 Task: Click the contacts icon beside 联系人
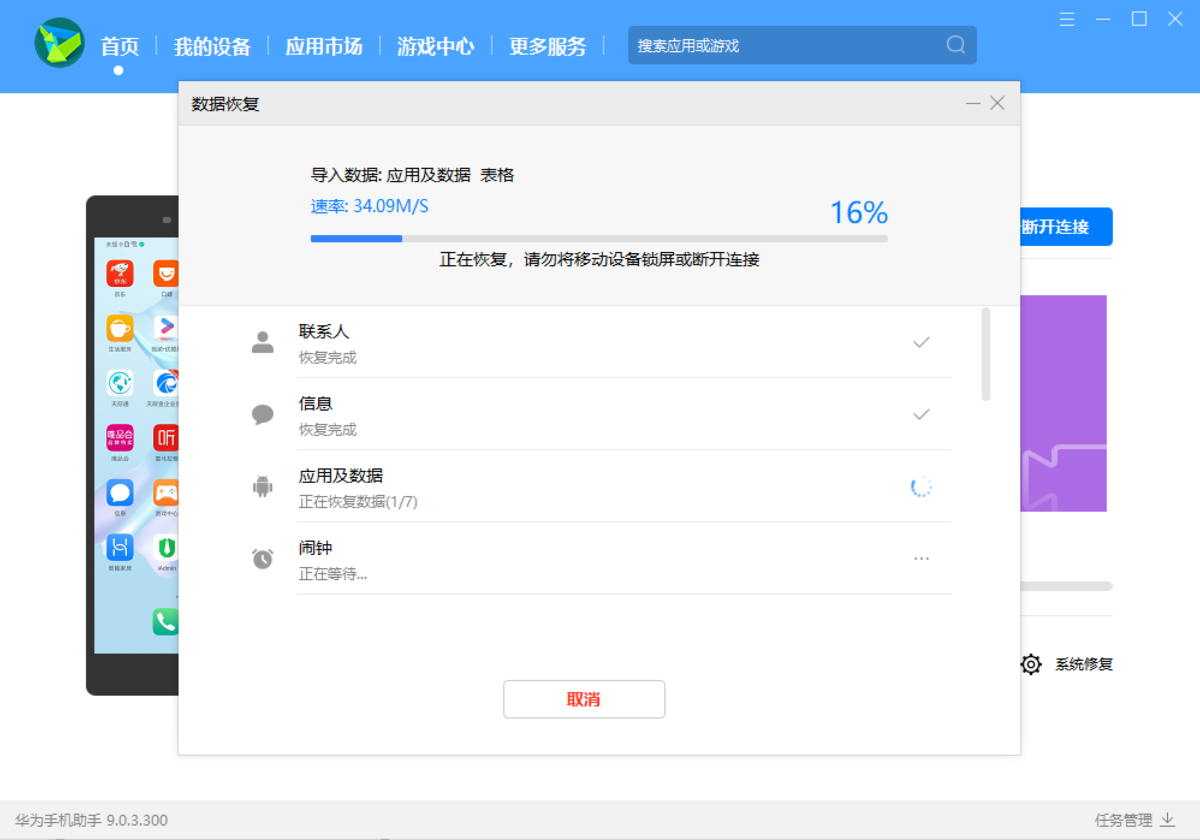coord(262,343)
